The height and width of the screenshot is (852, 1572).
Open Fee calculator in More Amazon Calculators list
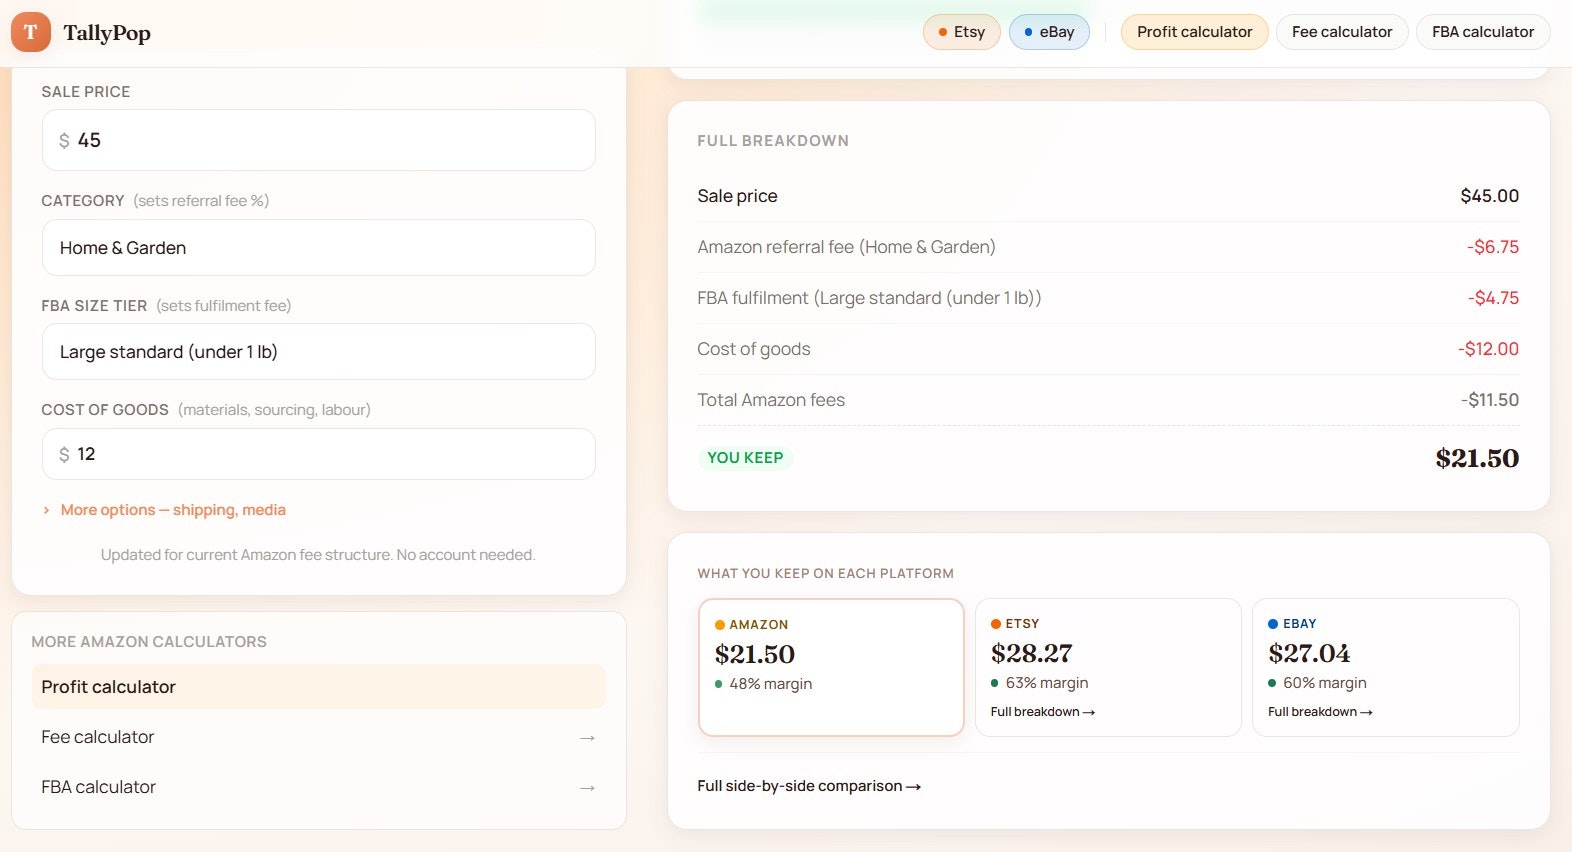tap(319, 737)
